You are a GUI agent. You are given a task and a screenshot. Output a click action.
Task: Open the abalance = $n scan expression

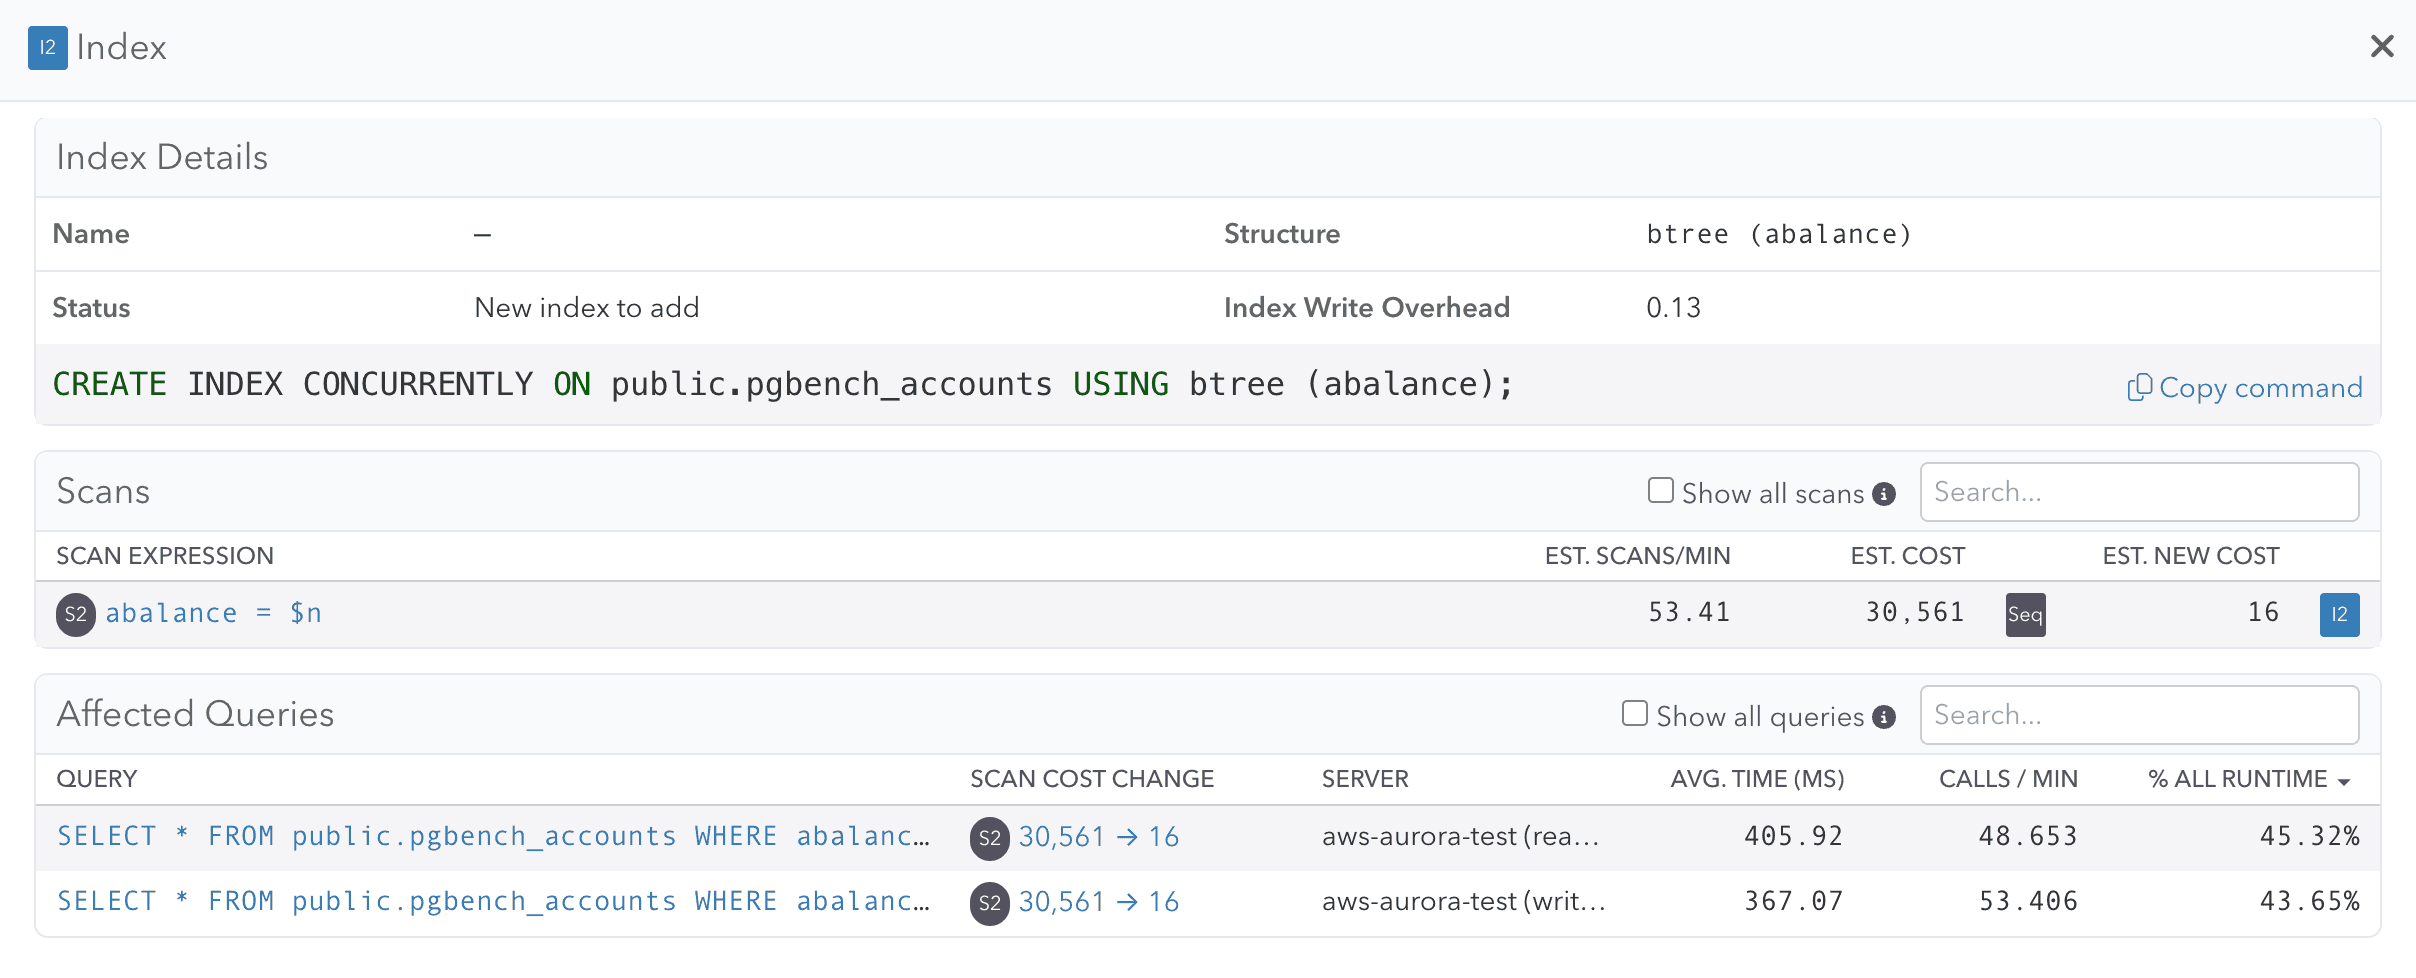(x=213, y=613)
